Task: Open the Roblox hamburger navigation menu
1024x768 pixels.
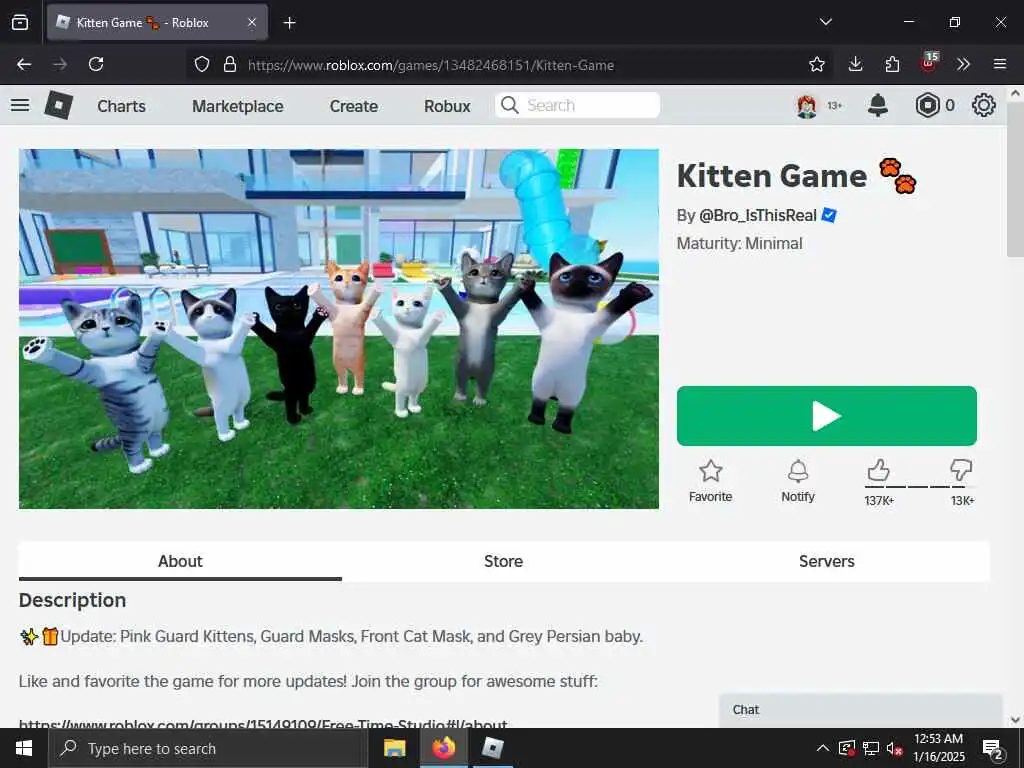Action: pos(20,105)
